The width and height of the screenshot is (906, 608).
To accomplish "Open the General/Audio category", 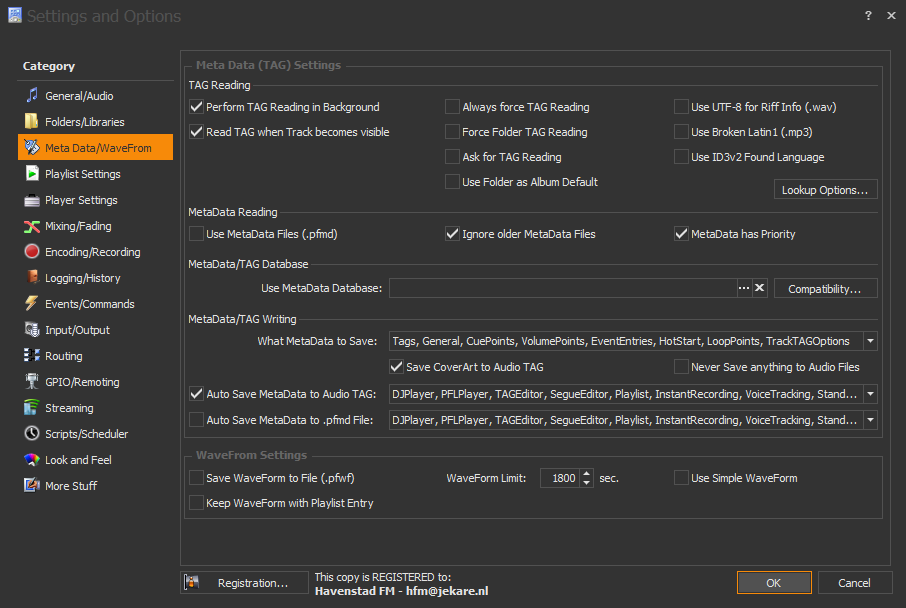I will 95,95.
